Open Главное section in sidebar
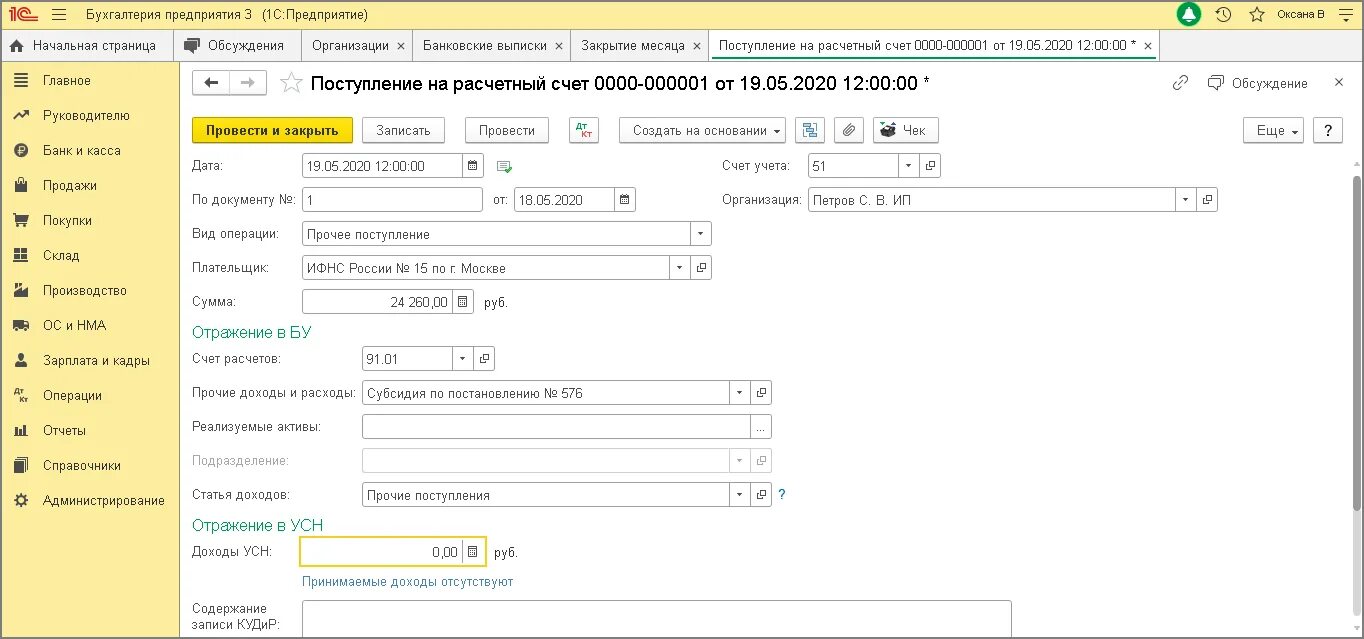Viewport: 1364px width, 639px height. click(66, 81)
